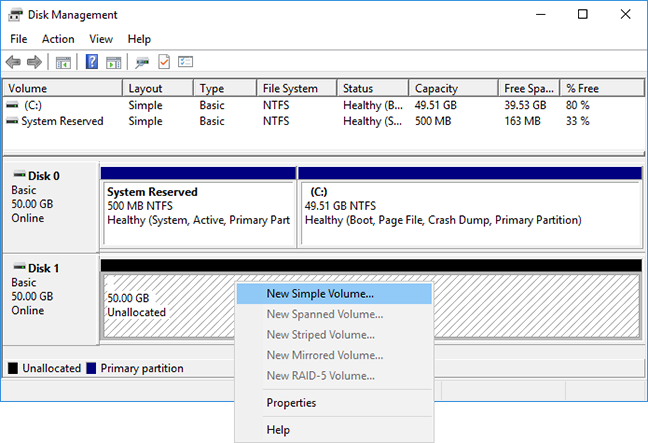Click the Disk 1 label panel

coord(51,300)
